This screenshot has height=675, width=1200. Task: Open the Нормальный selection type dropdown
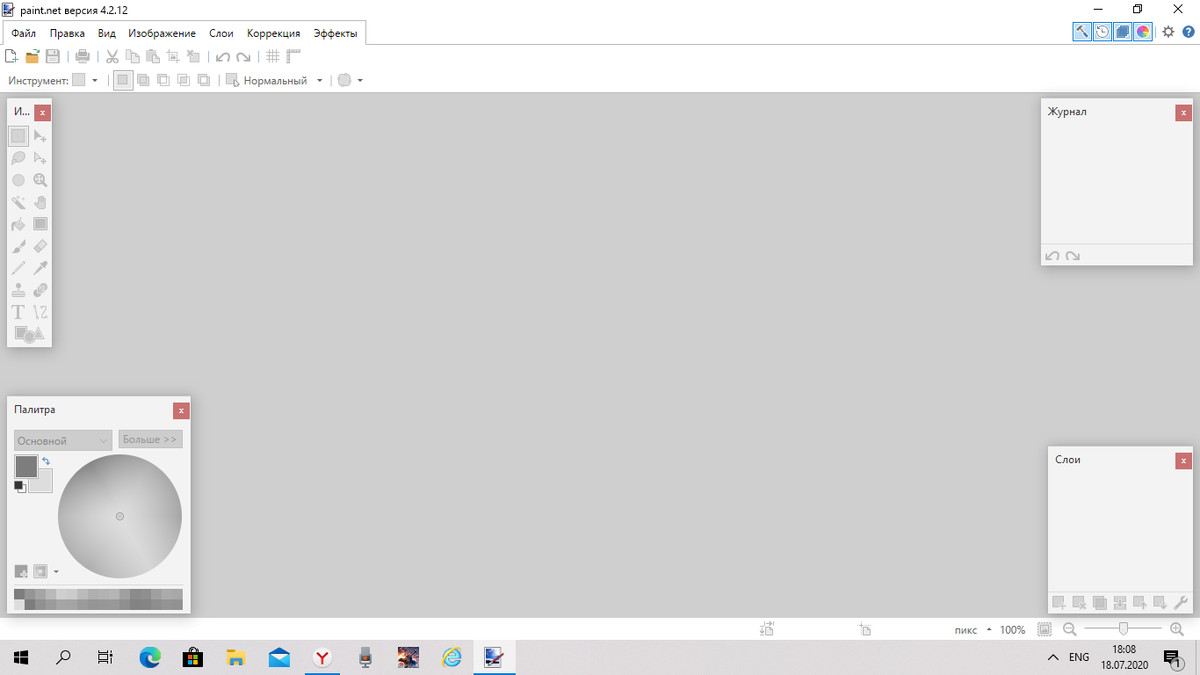pos(275,80)
